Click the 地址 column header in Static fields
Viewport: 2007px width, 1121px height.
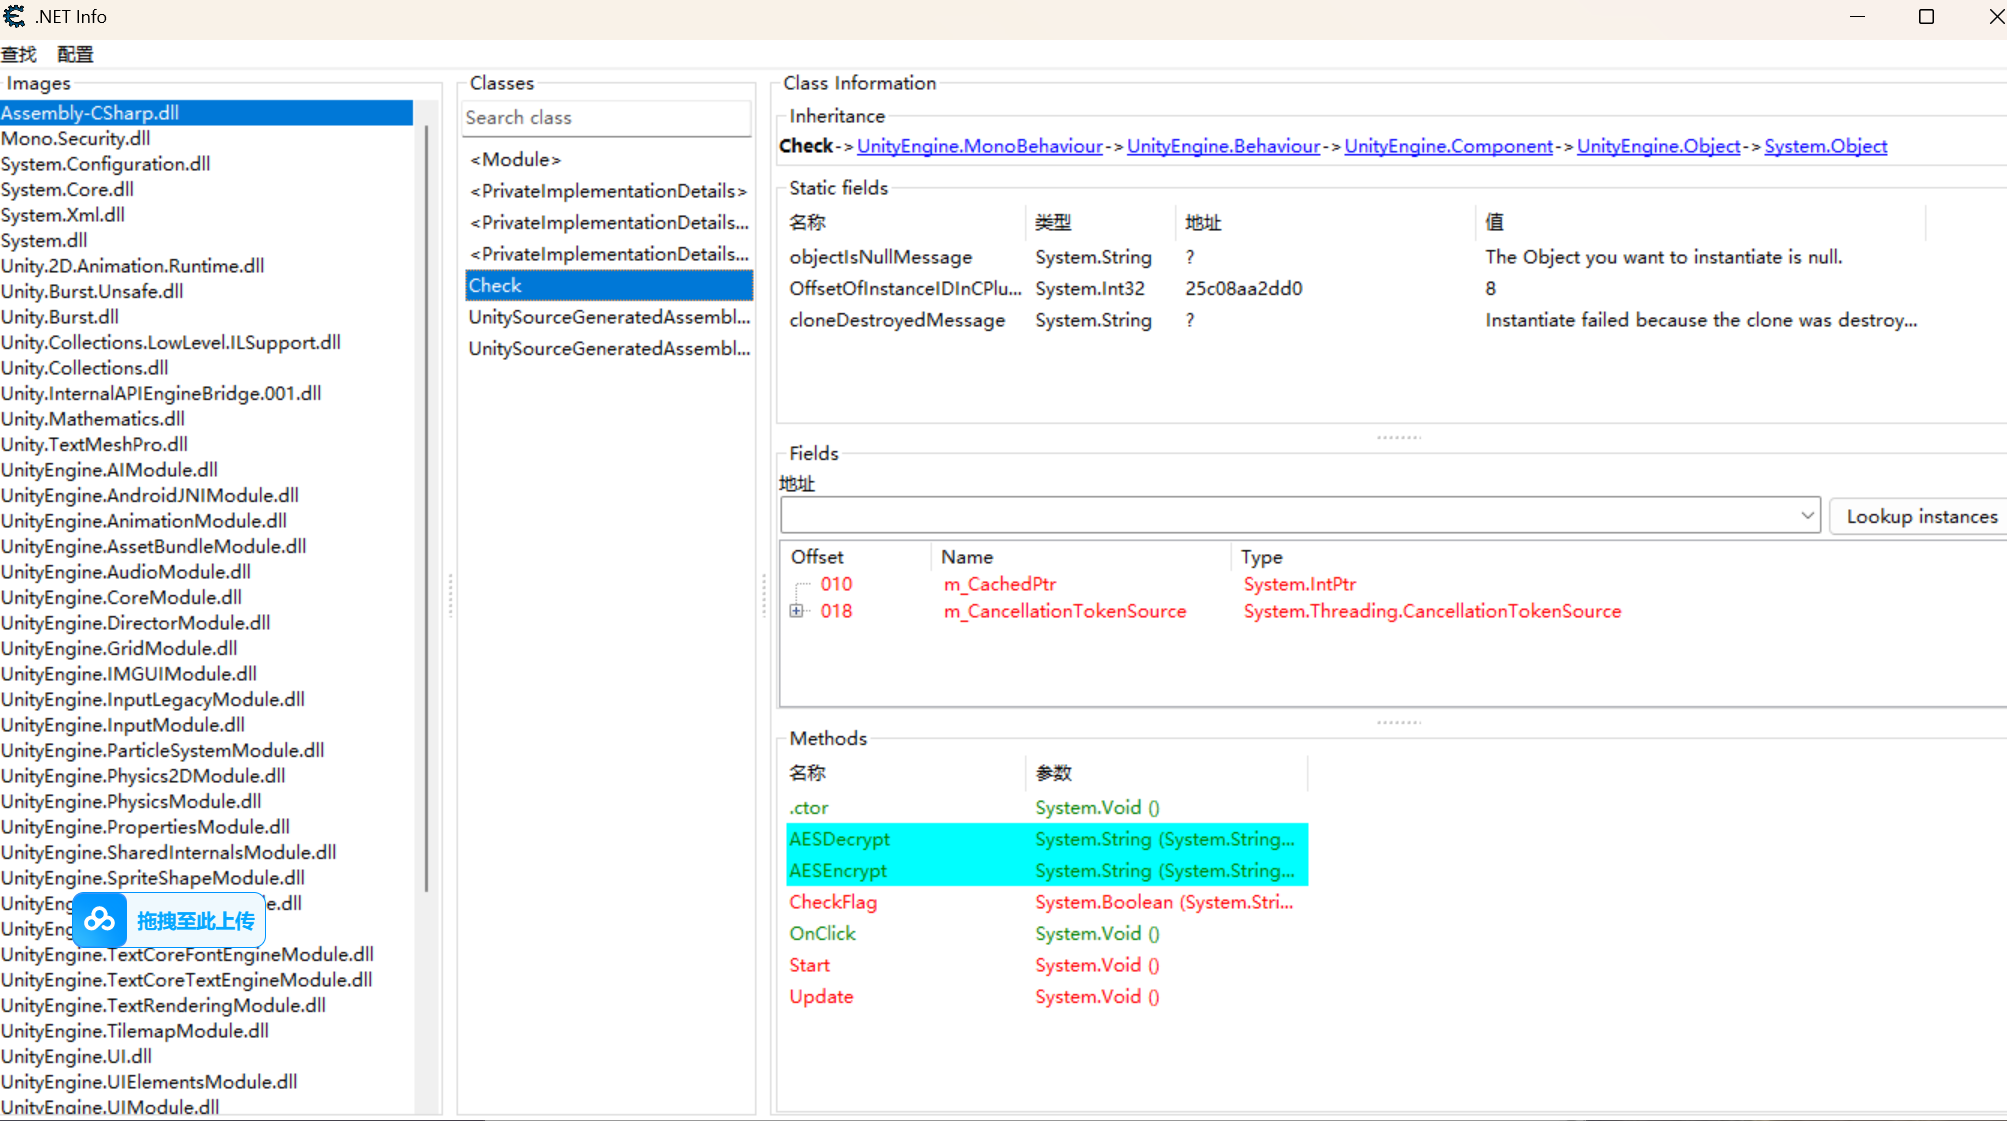coord(1203,223)
